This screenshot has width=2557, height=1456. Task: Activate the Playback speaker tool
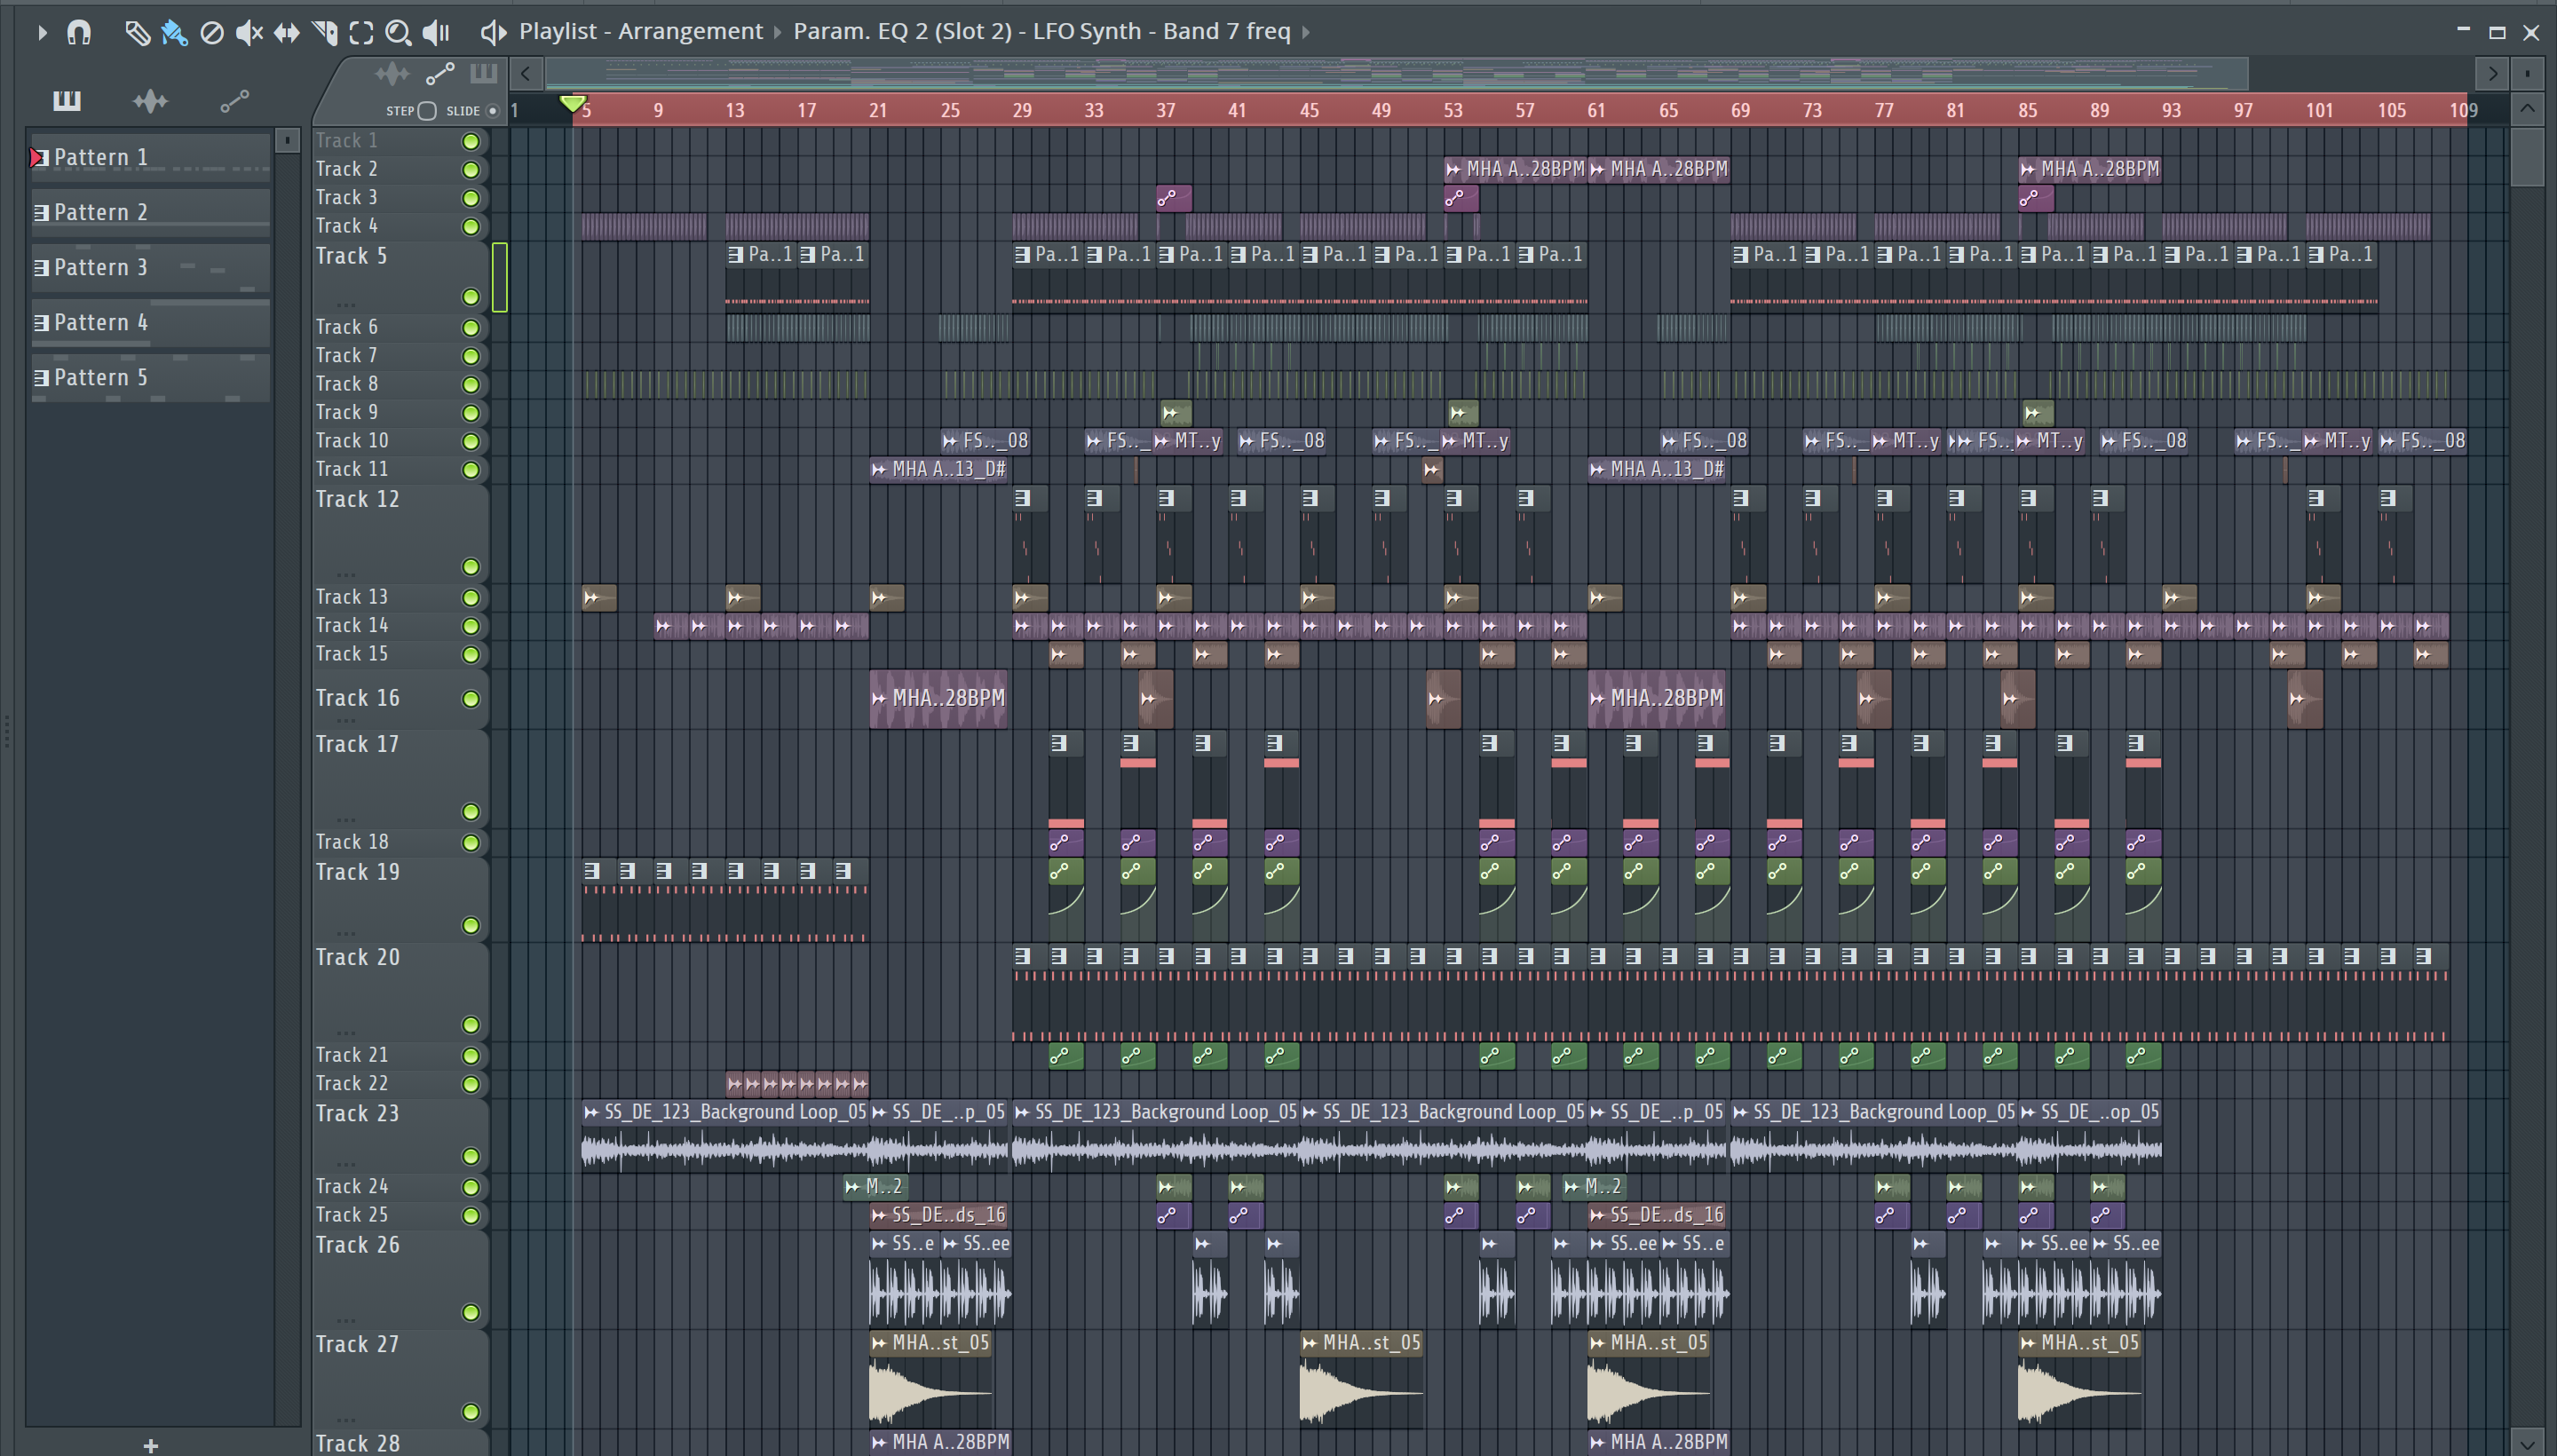pos(436,33)
